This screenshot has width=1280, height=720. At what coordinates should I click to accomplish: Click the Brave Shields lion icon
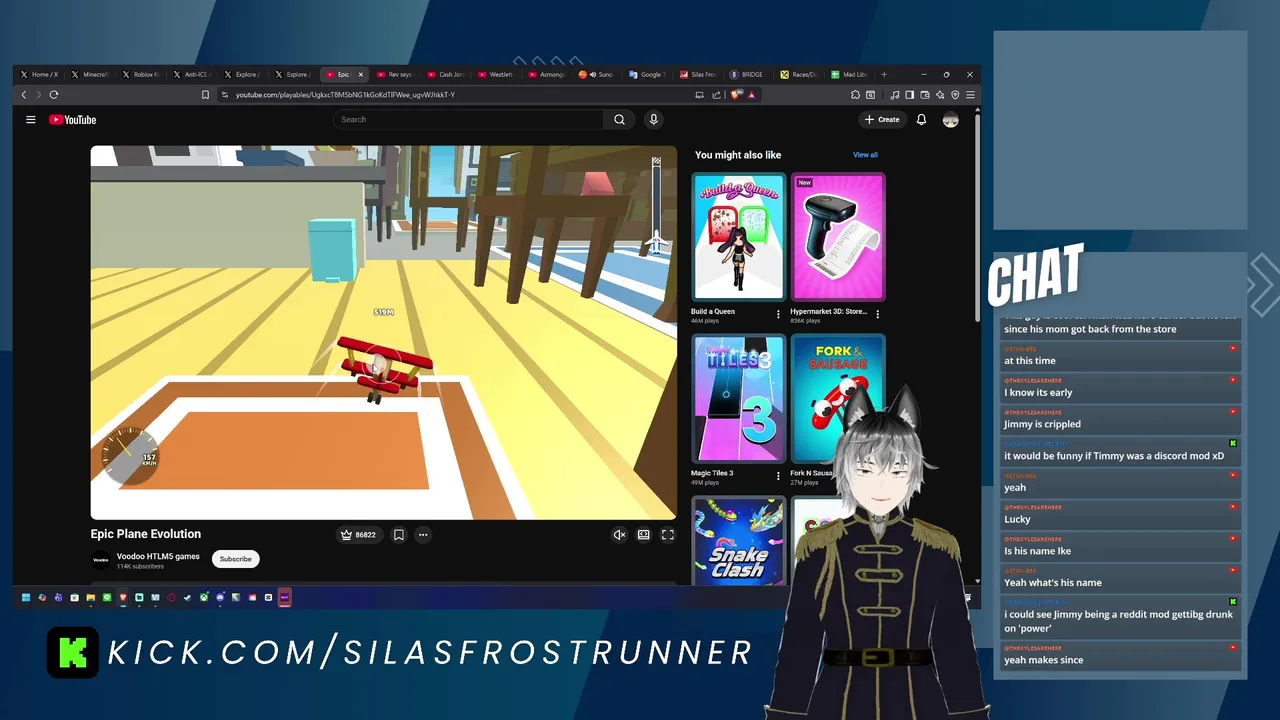coord(735,95)
